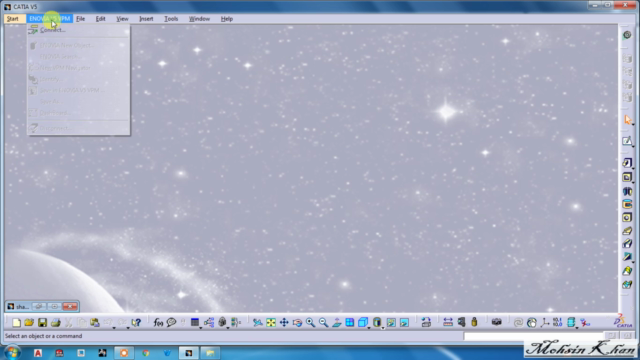This screenshot has height=360, width=640.
Task: Open the Redo history dropdown arrow
Action: (x=128, y=327)
